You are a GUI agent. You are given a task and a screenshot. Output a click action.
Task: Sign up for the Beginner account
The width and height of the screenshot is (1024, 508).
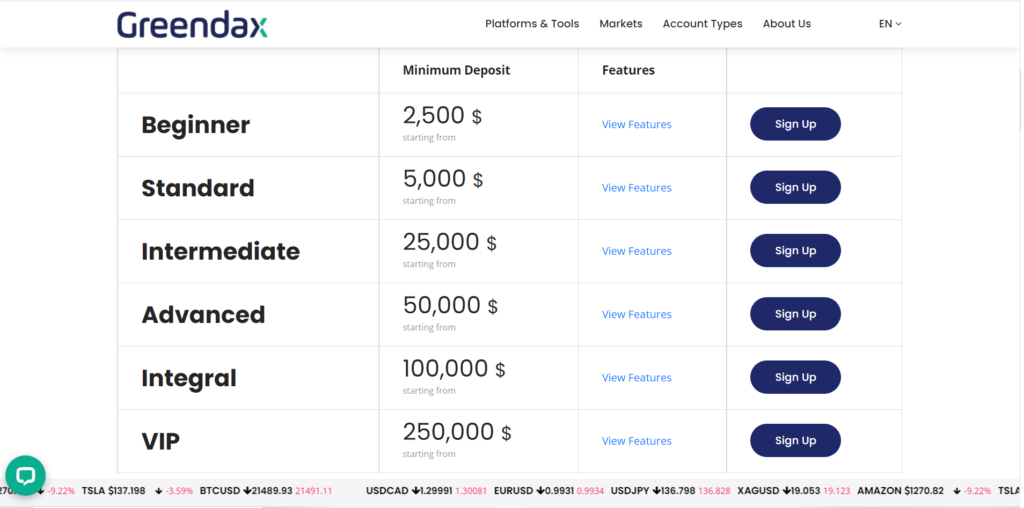[795, 124]
